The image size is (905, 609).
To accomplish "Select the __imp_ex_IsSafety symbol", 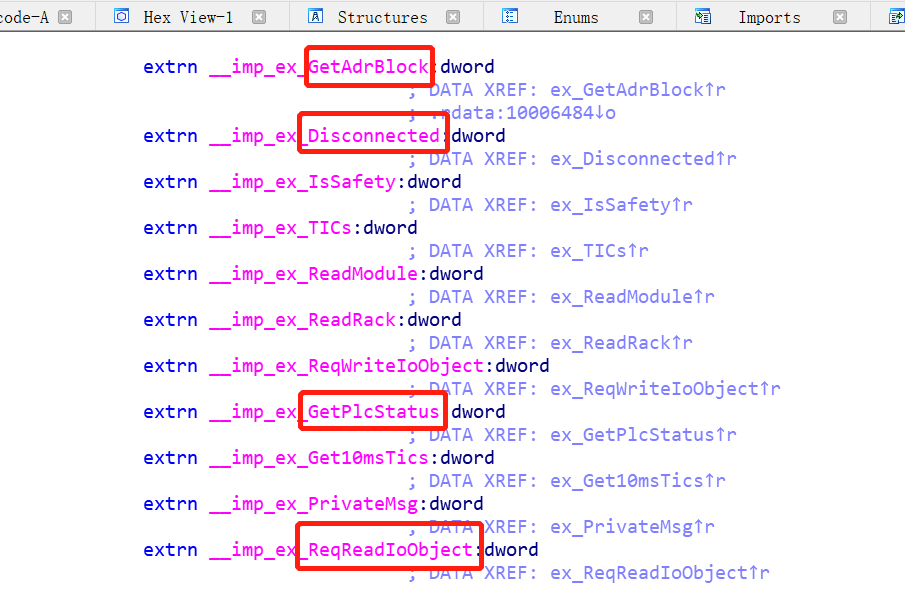I will click(302, 182).
